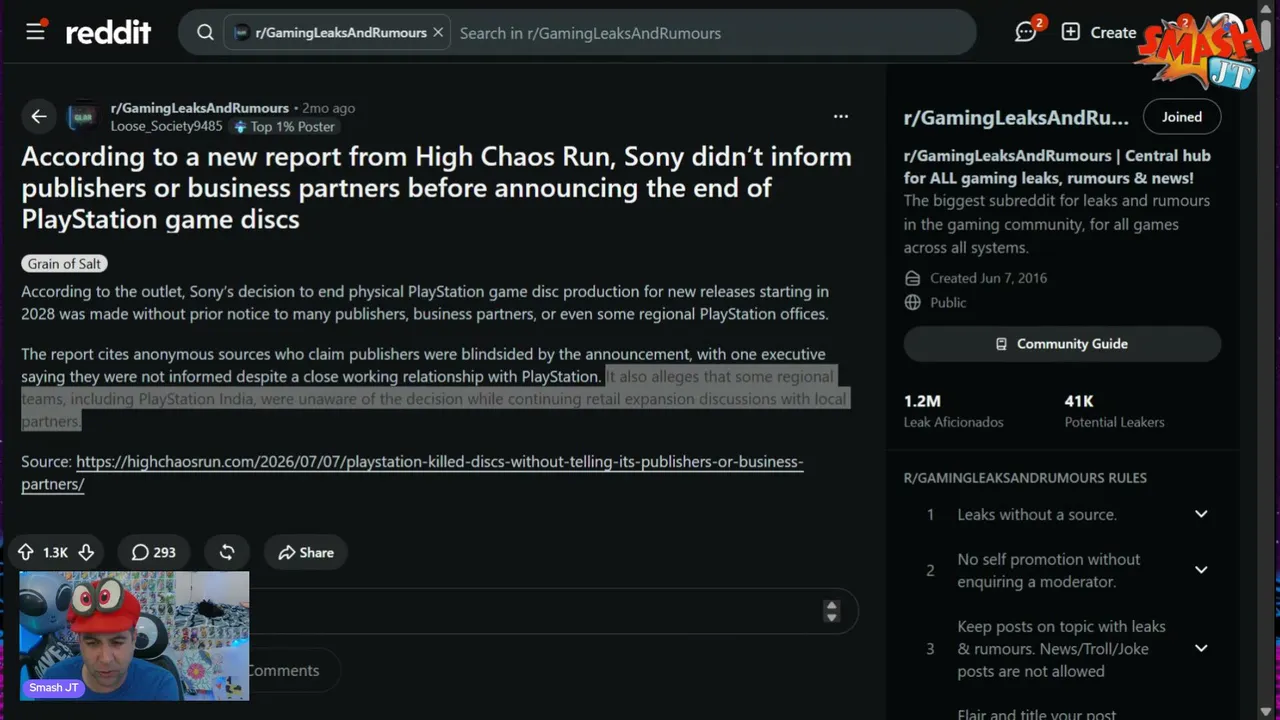Expand rule 2 No self promotion

pyautogui.click(x=1201, y=570)
